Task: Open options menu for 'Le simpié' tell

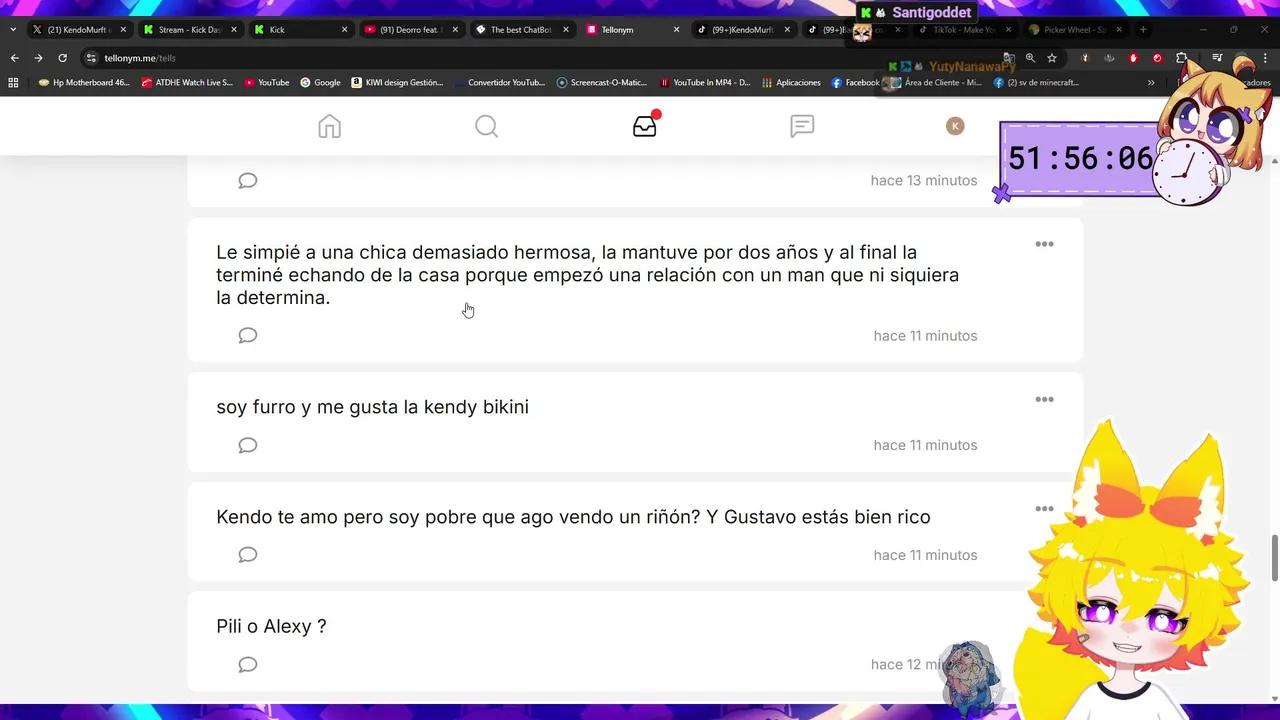Action: pos(1044,244)
